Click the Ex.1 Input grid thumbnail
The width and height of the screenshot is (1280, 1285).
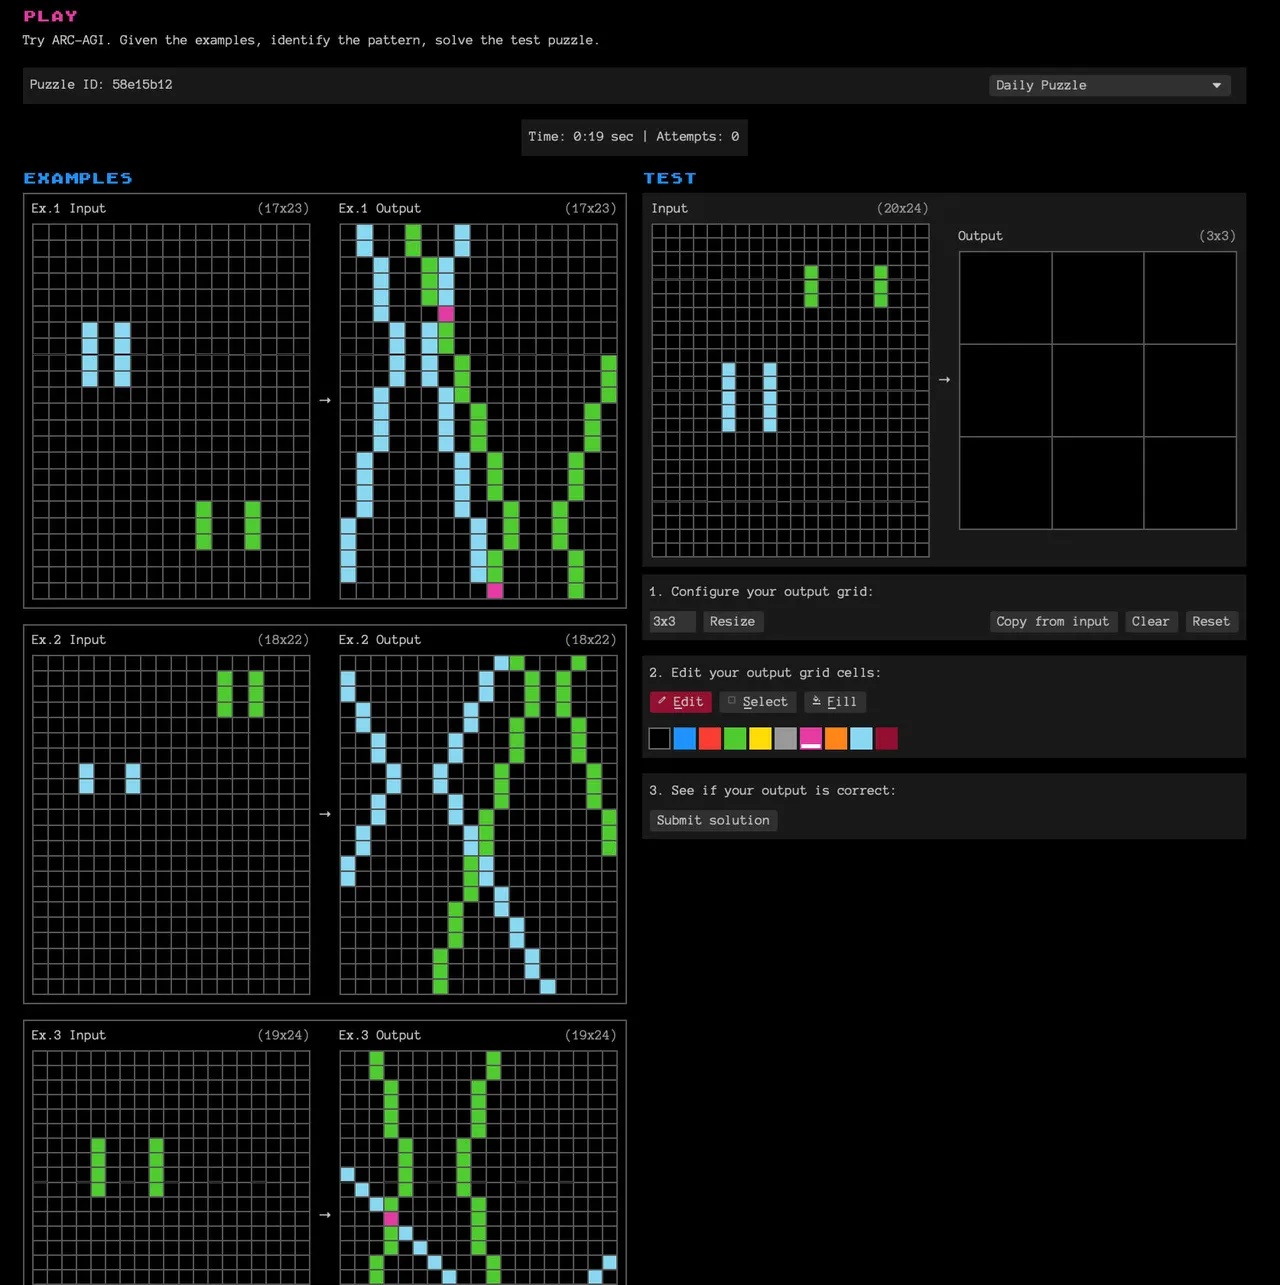171,411
